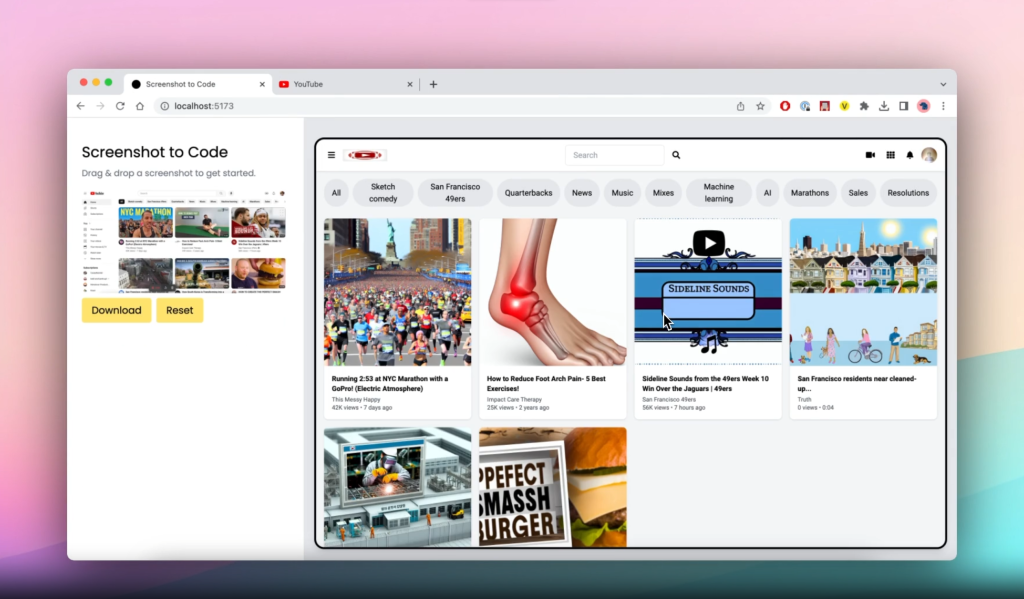
Task: Click the video camera create icon
Action: [870, 155]
